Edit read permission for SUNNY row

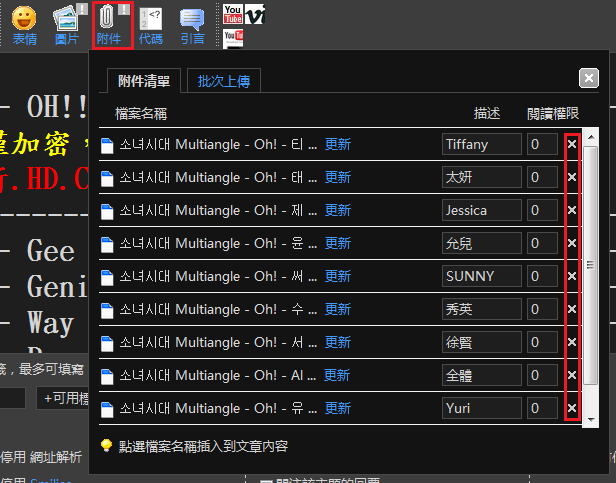coord(542,276)
